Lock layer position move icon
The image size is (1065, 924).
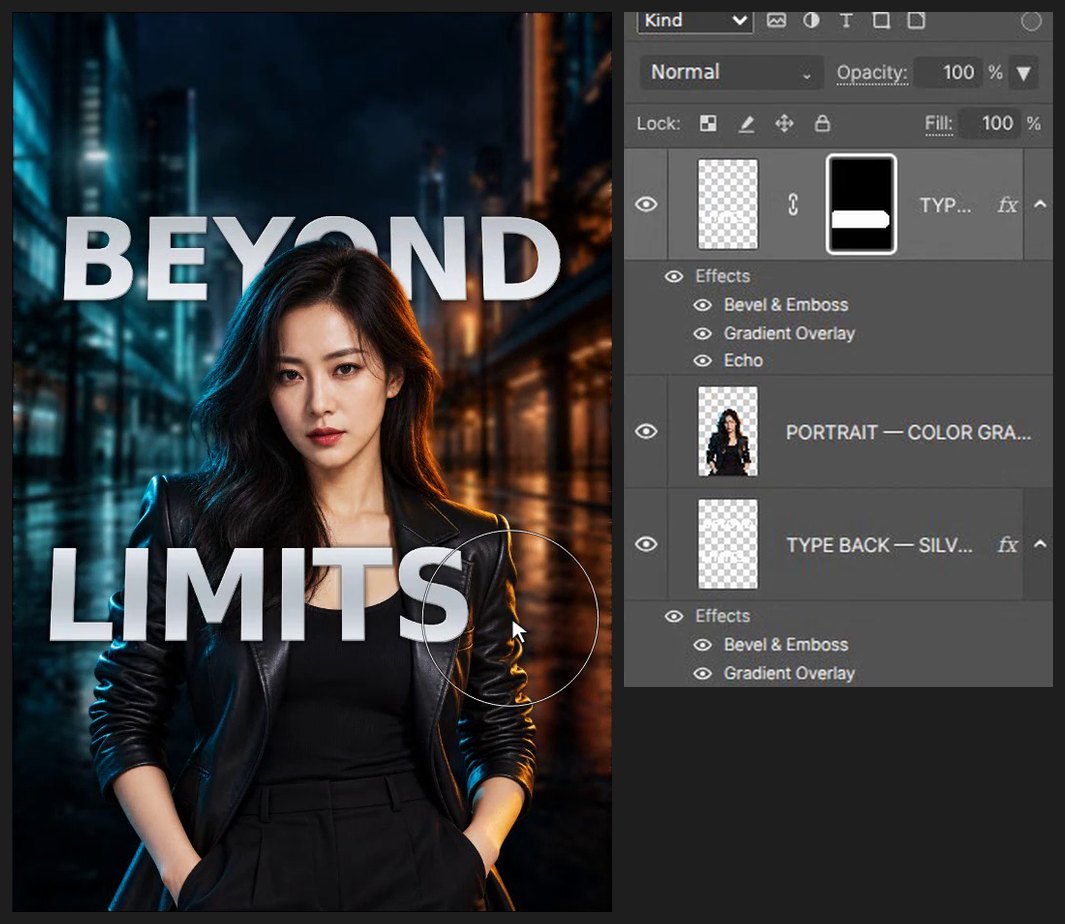click(x=784, y=124)
